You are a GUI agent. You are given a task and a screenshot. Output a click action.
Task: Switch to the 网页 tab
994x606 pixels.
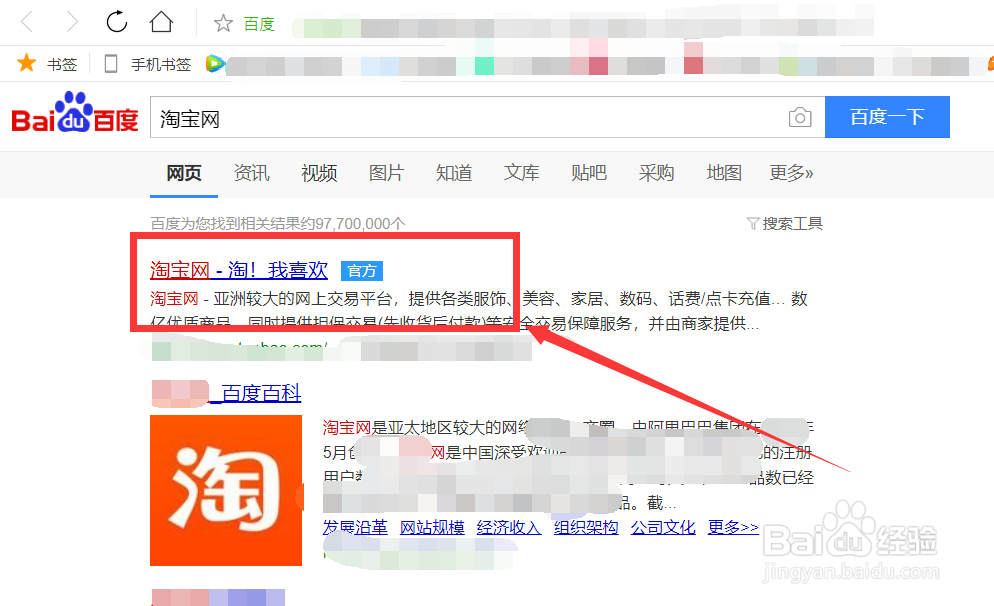click(183, 173)
